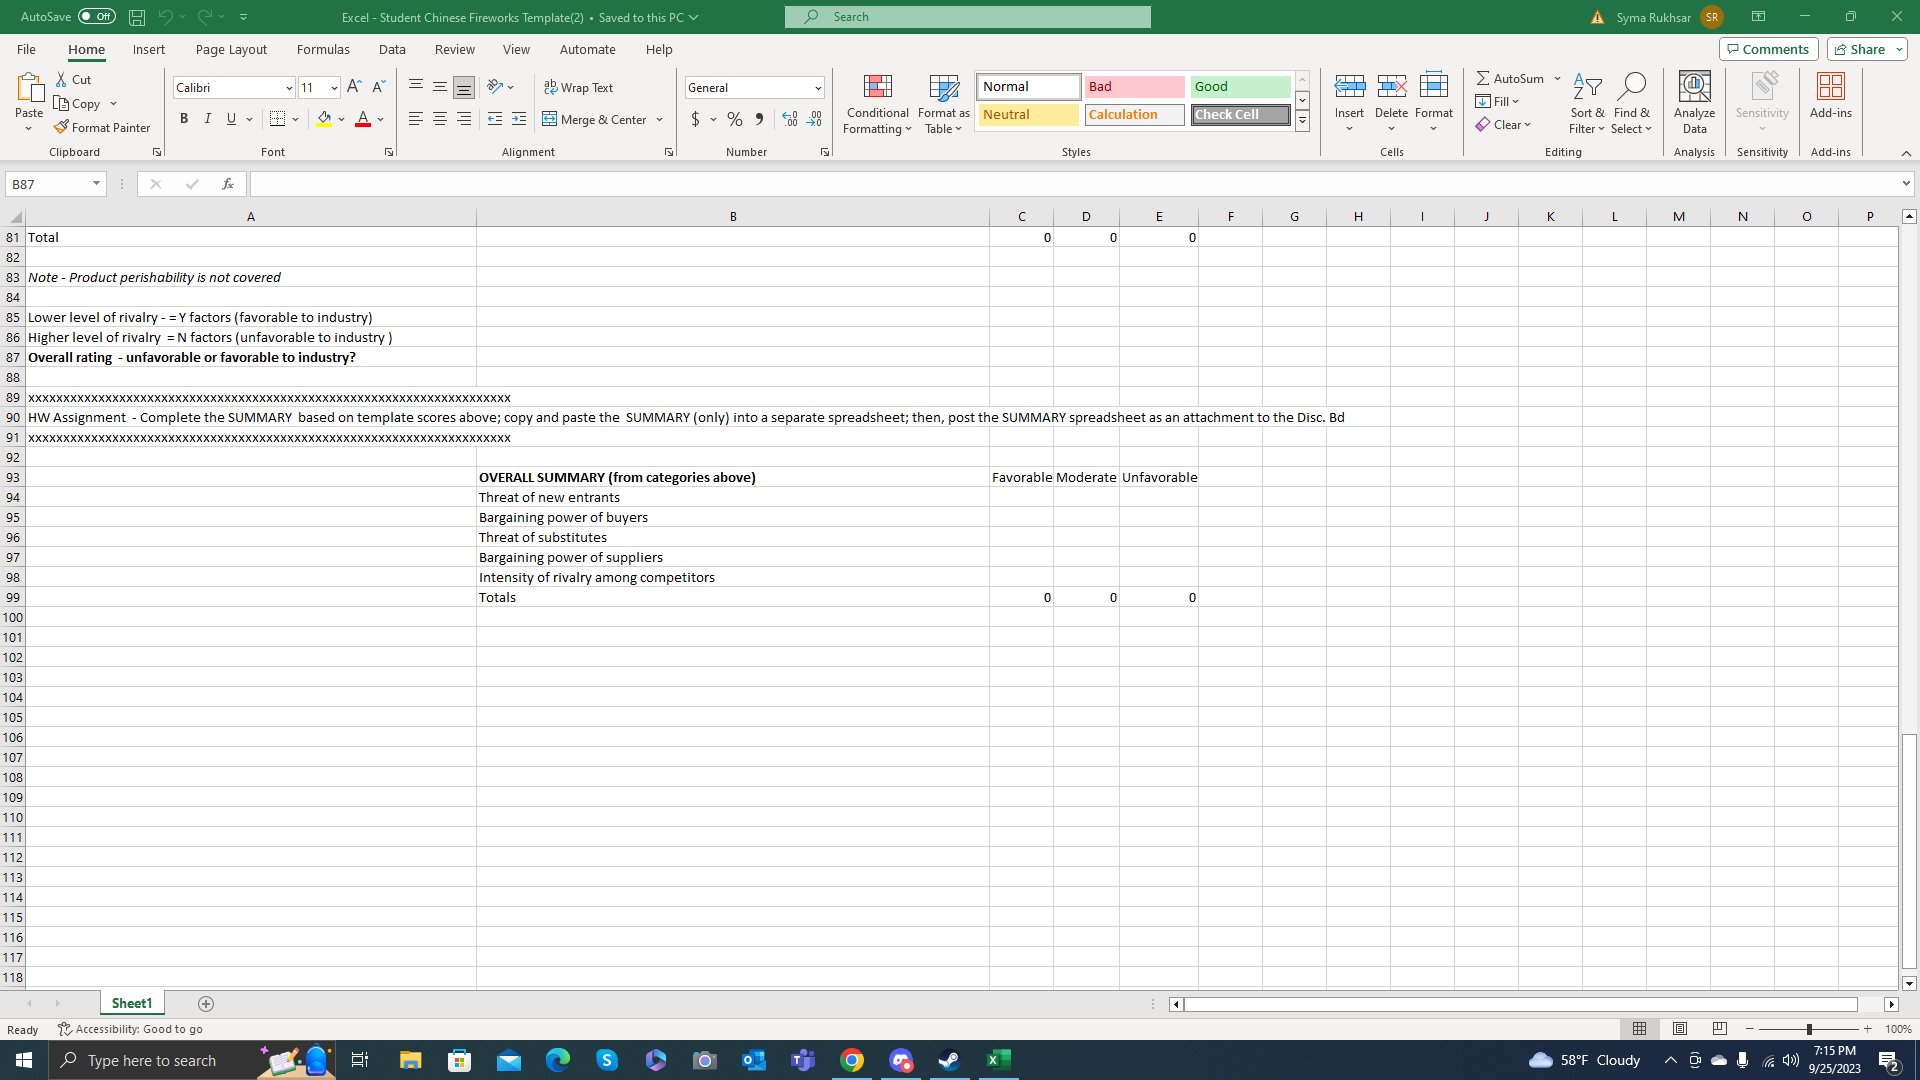
Task: Click the Increase Font Size icon
Action: click(354, 88)
